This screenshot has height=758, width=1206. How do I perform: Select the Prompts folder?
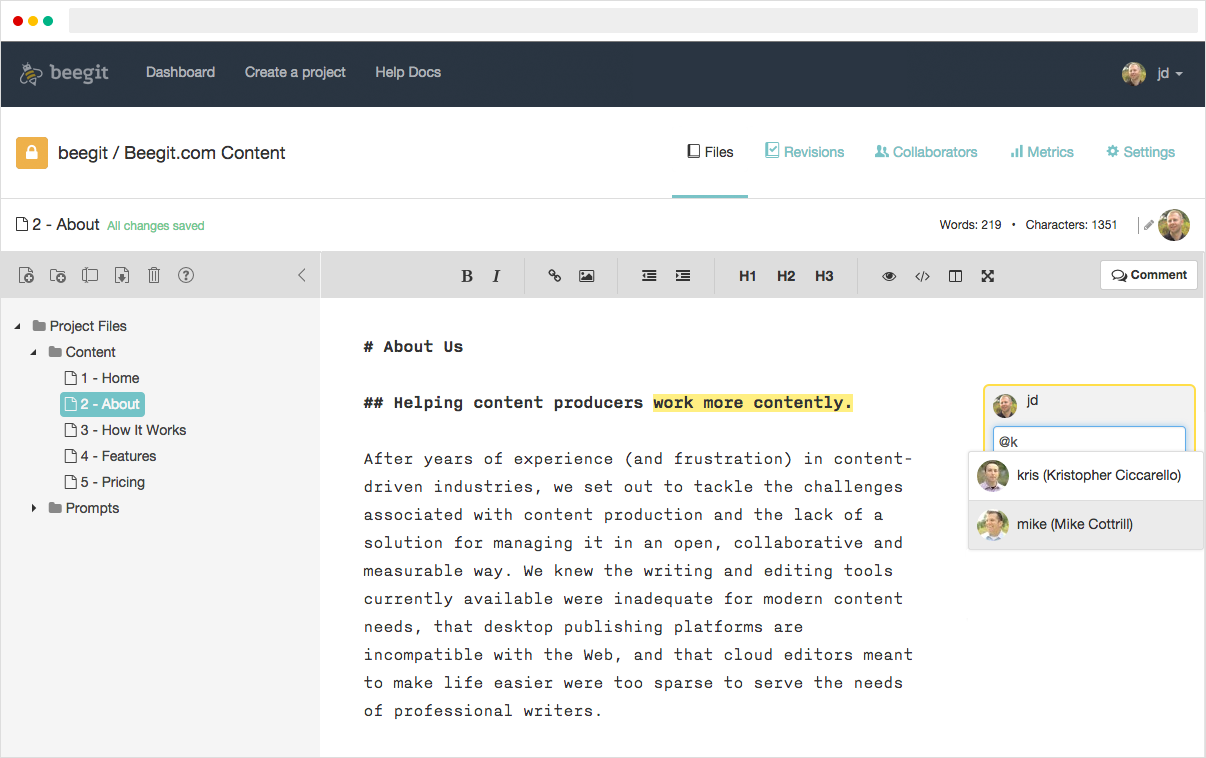point(84,508)
